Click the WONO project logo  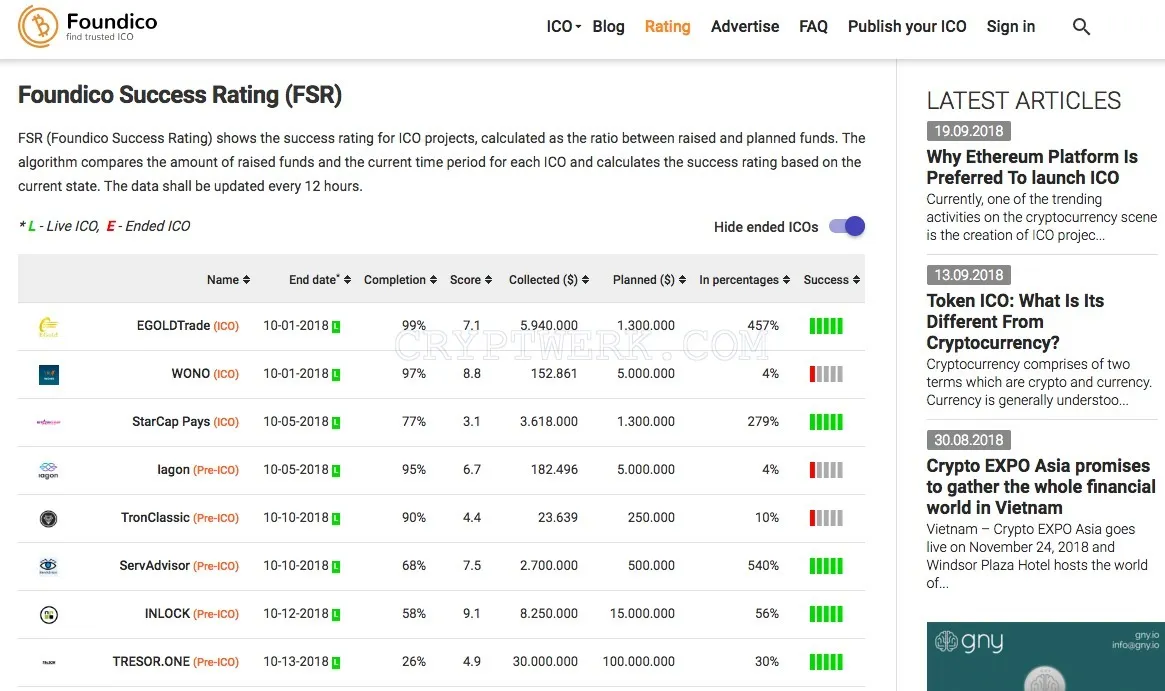coord(48,374)
